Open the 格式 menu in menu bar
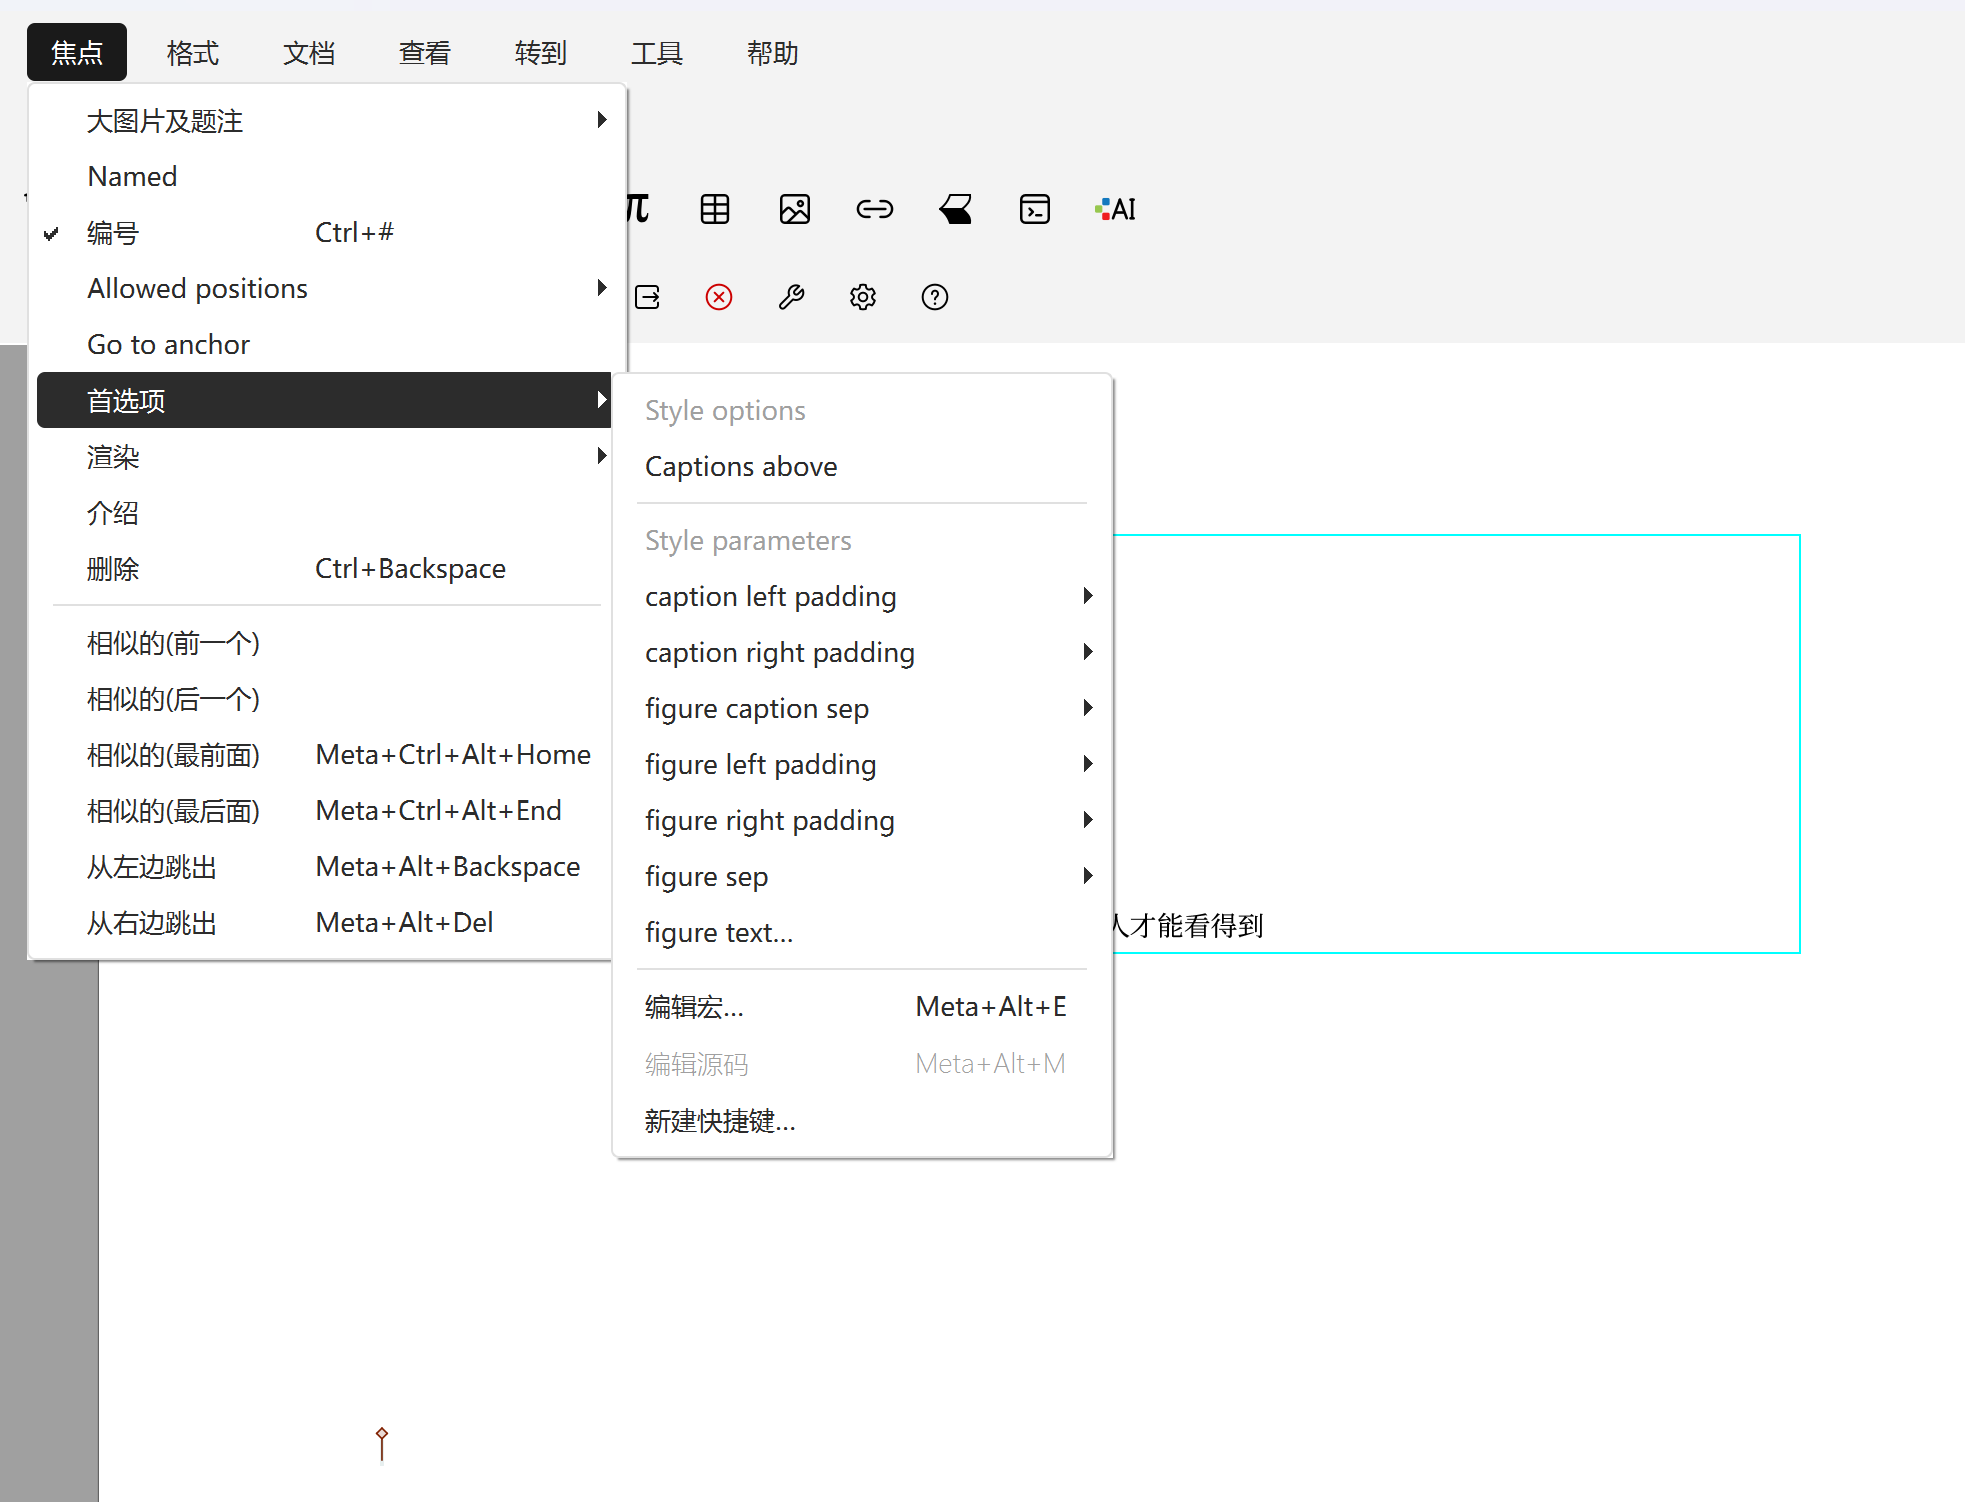This screenshot has width=1965, height=1502. click(192, 53)
